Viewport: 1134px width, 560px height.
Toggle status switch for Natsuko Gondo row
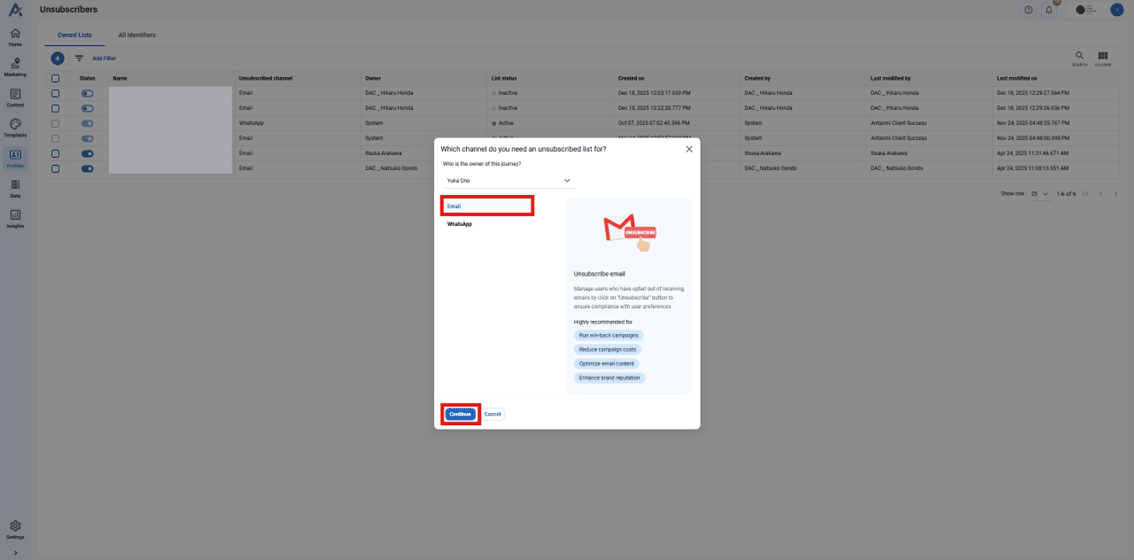pos(88,169)
